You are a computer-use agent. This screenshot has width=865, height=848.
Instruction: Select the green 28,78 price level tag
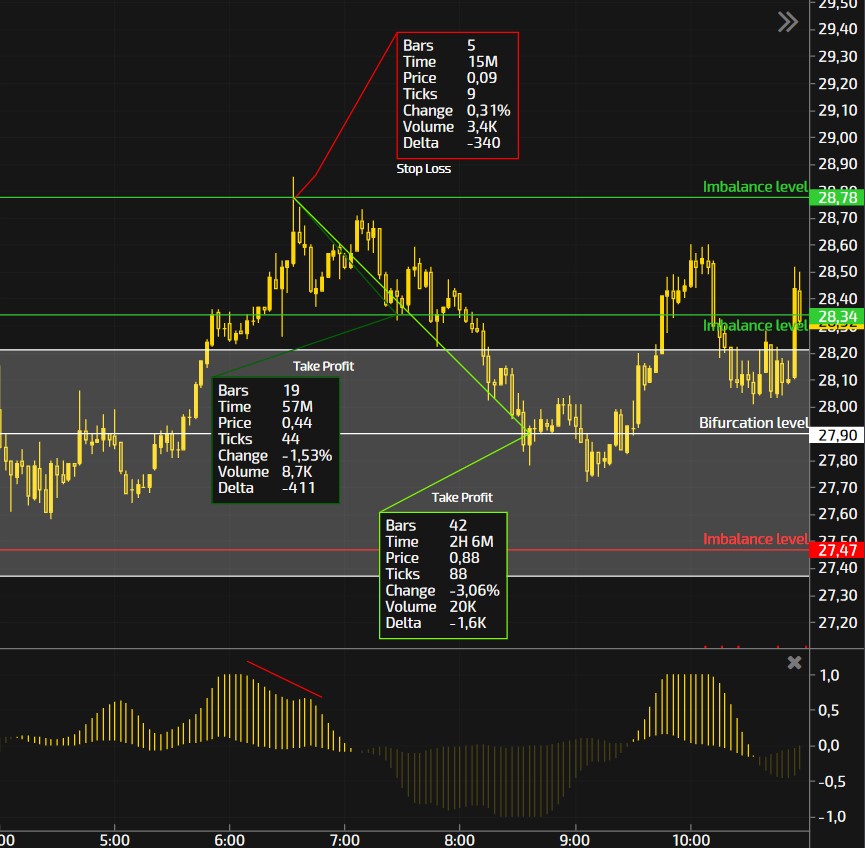tap(838, 198)
